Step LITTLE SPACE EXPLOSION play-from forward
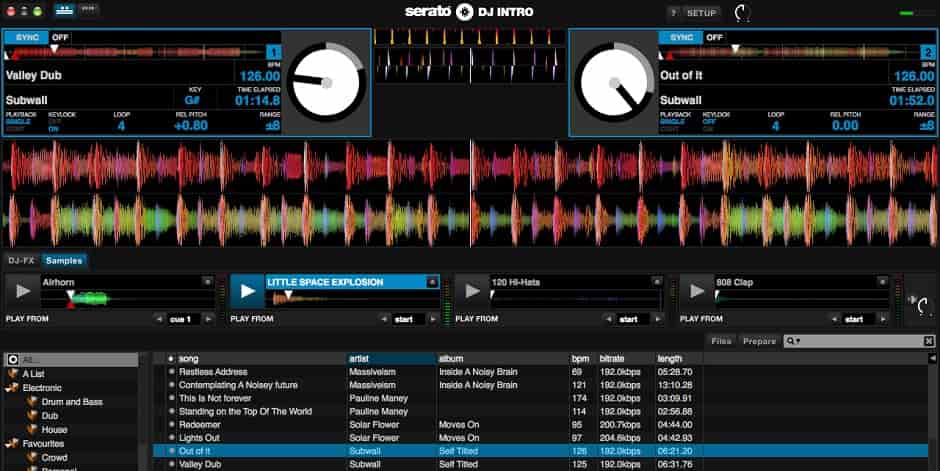Screen dimensions: 940x471 point(433,319)
